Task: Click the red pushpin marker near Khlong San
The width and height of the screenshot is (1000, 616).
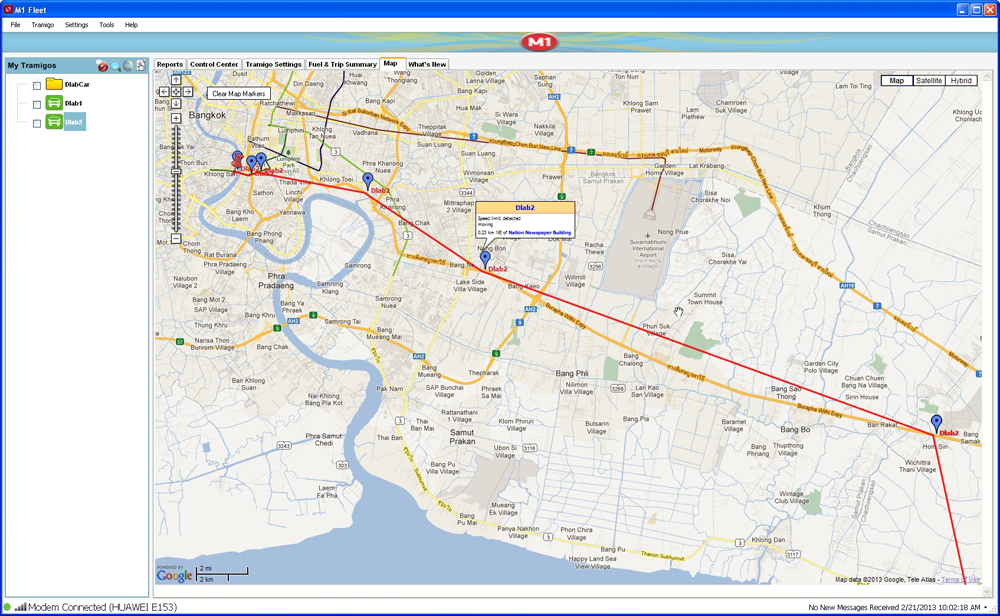Action: (x=237, y=161)
